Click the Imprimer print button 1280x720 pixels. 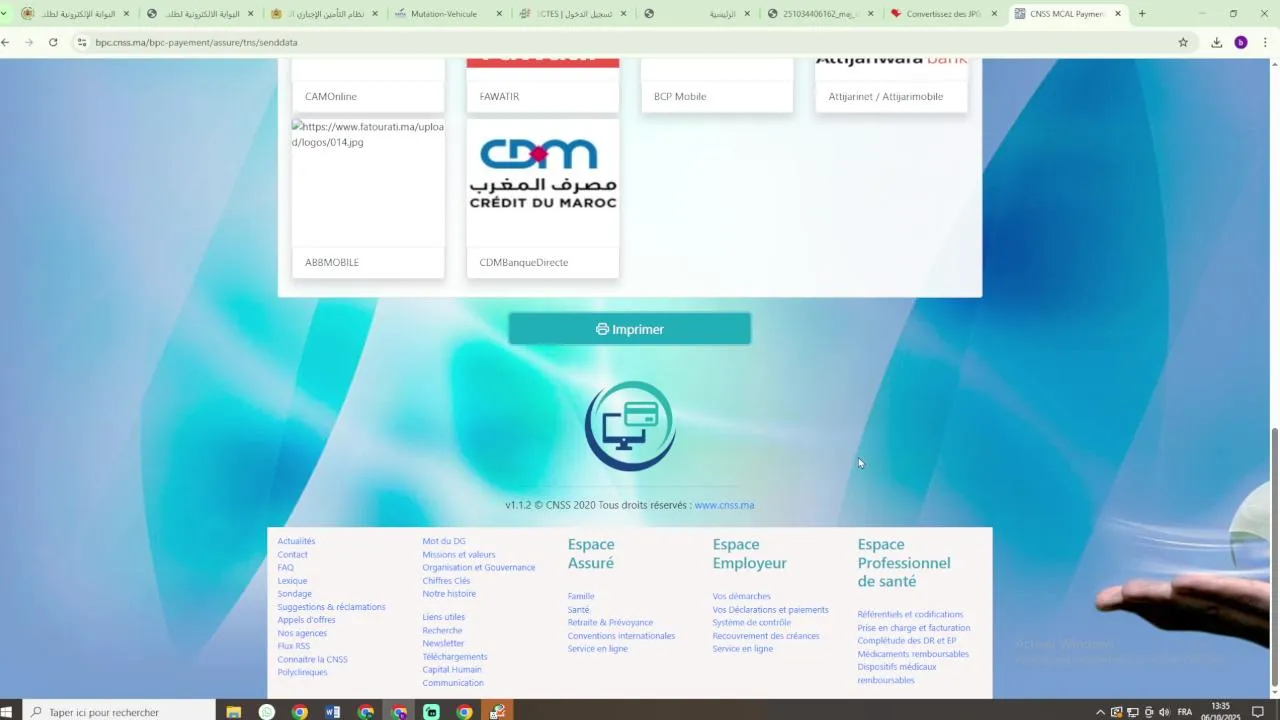pos(629,329)
